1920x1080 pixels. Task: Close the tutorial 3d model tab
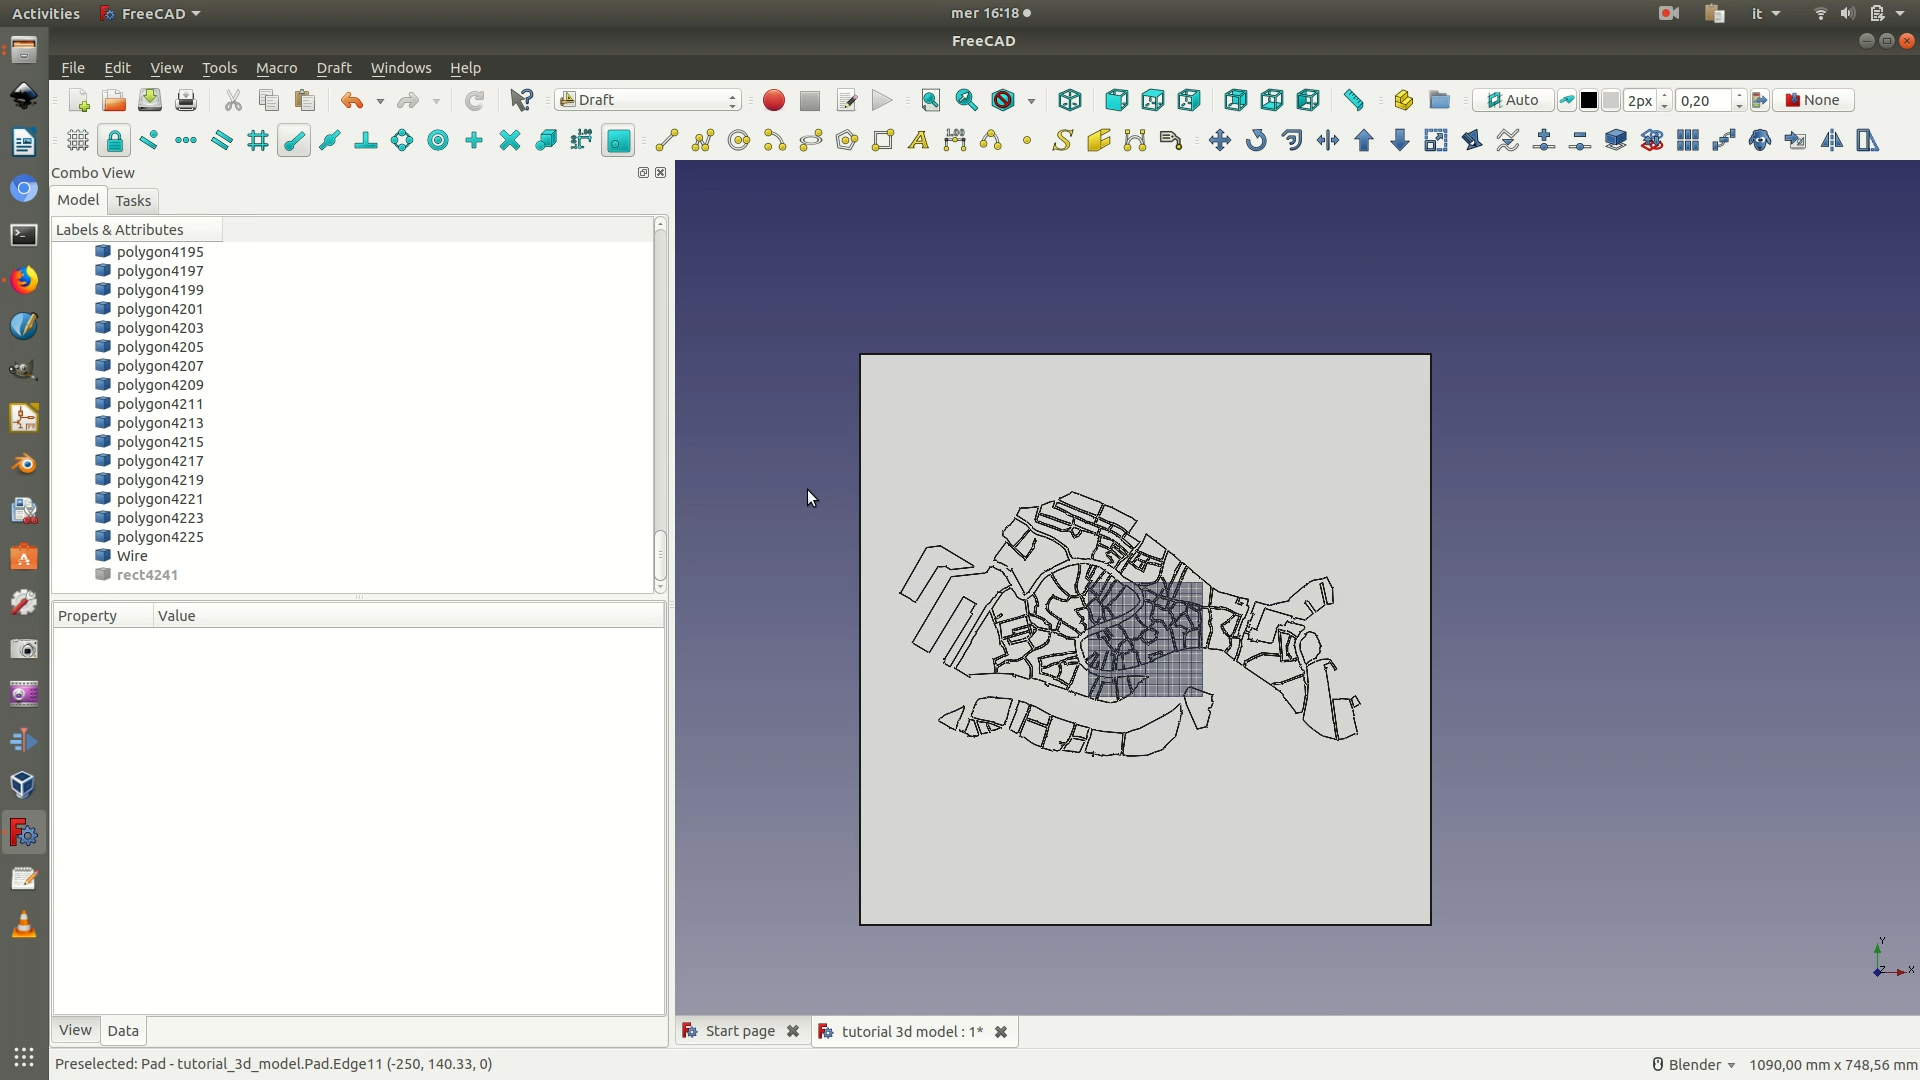(1001, 1032)
